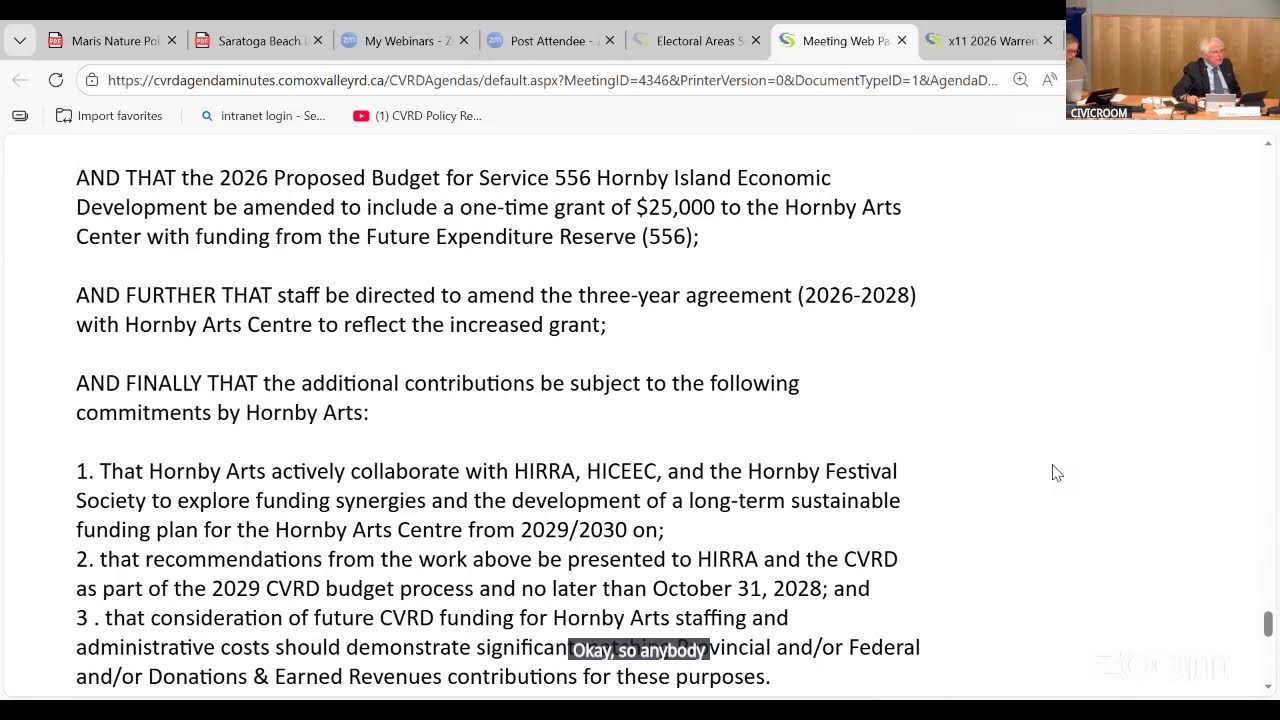Go back to the previous page
The width and height of the screenshot is (1280, 720).
[x=20, y=80]
